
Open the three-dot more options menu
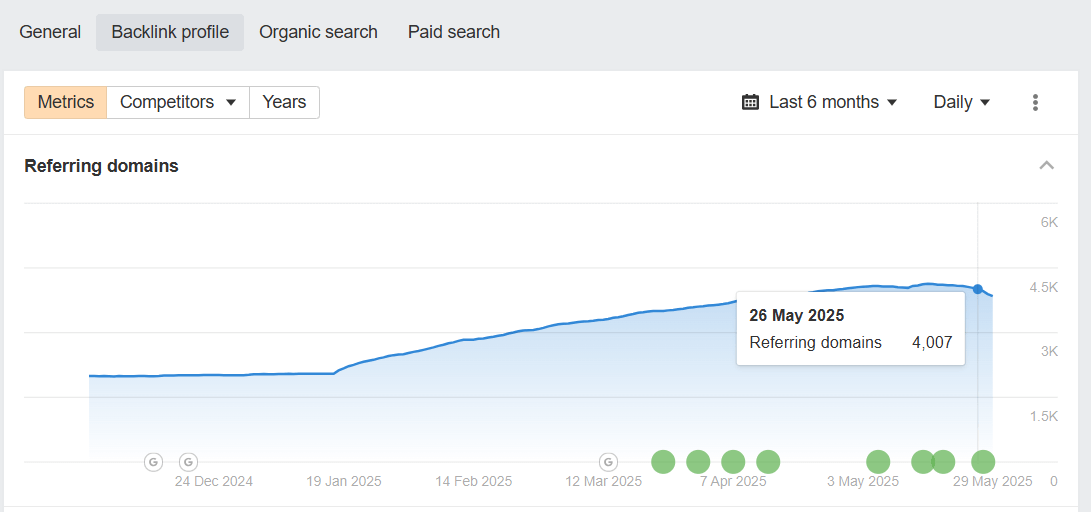[1035, 102]
